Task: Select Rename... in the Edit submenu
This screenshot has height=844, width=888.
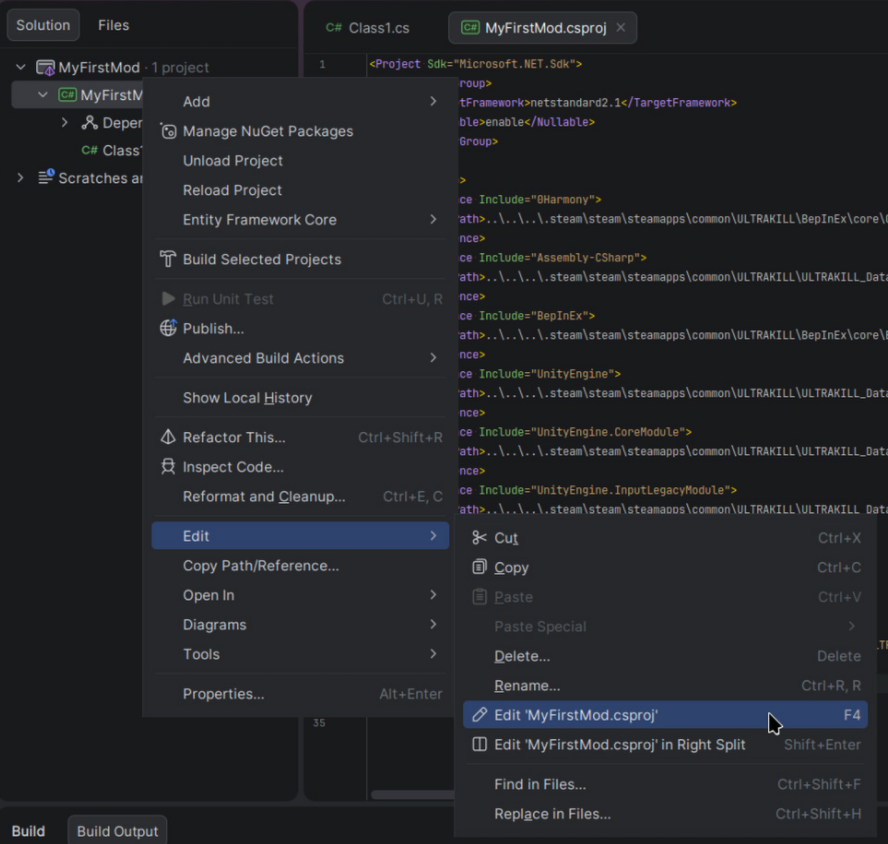Action: click(x=527, y=686)
